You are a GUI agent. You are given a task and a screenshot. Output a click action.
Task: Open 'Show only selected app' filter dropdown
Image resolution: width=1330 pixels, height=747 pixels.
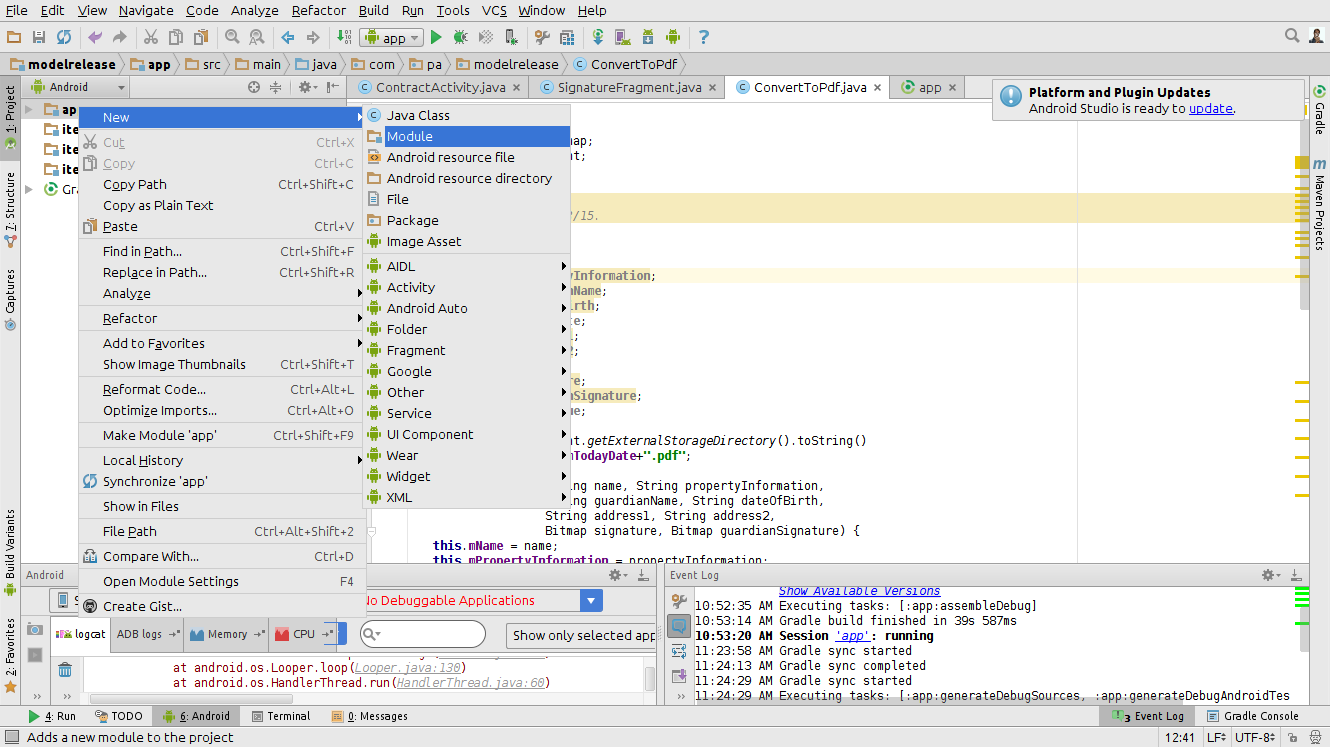point(582,635)
